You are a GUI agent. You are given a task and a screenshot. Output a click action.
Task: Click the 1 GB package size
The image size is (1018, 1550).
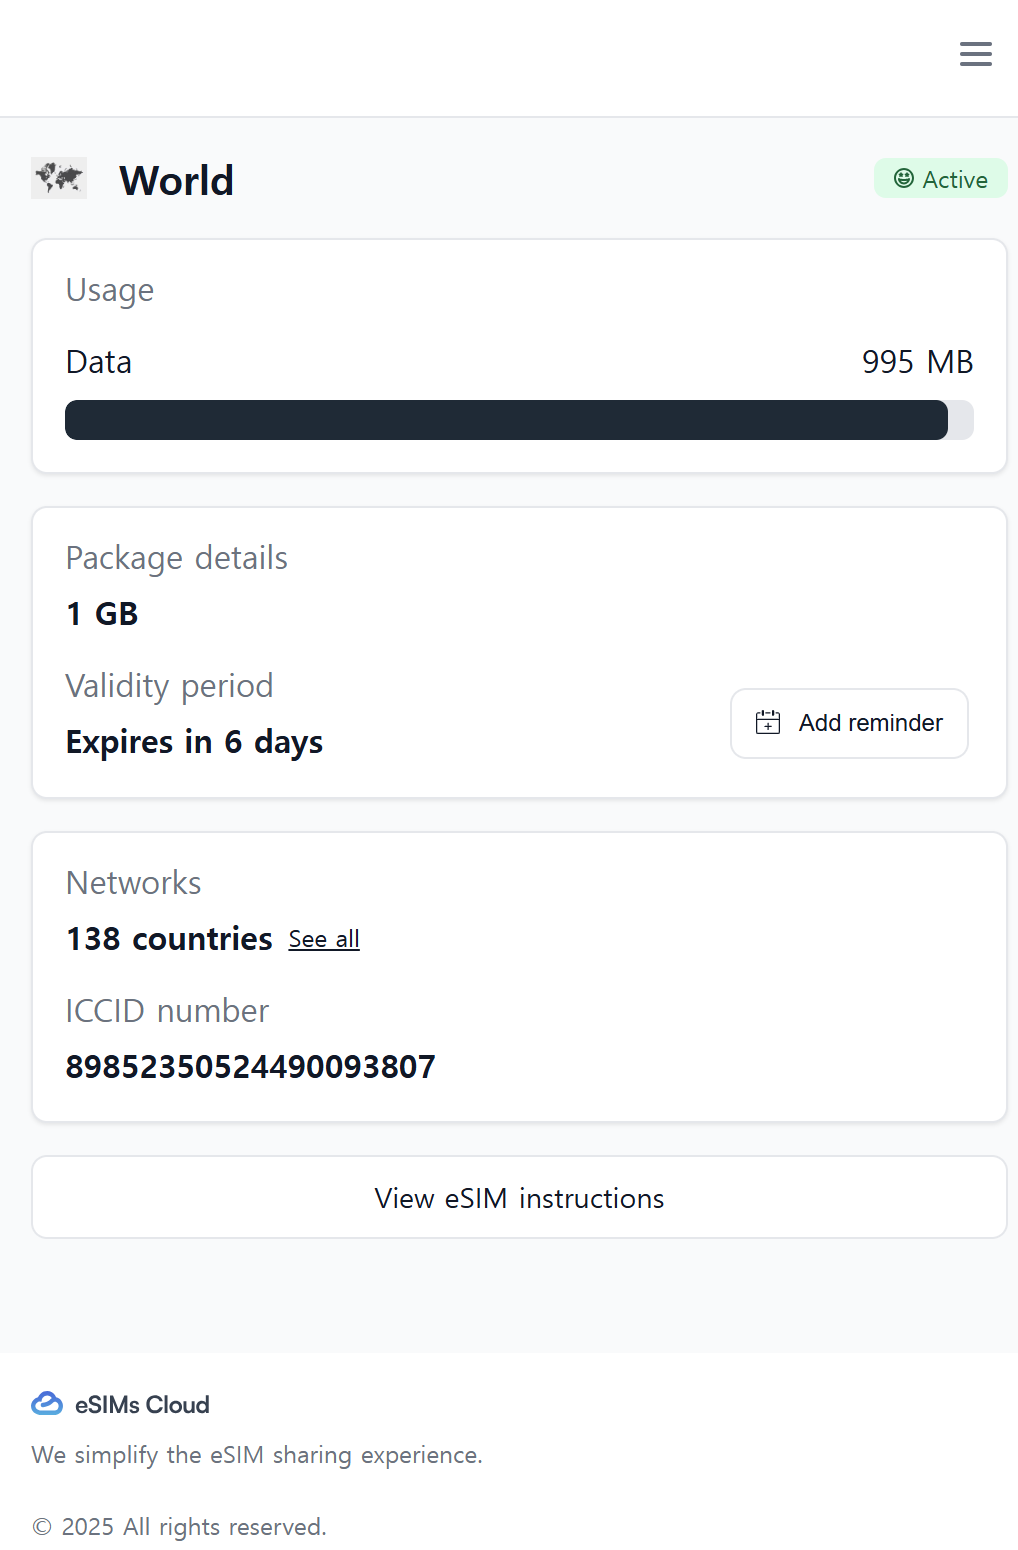point(102,614)
